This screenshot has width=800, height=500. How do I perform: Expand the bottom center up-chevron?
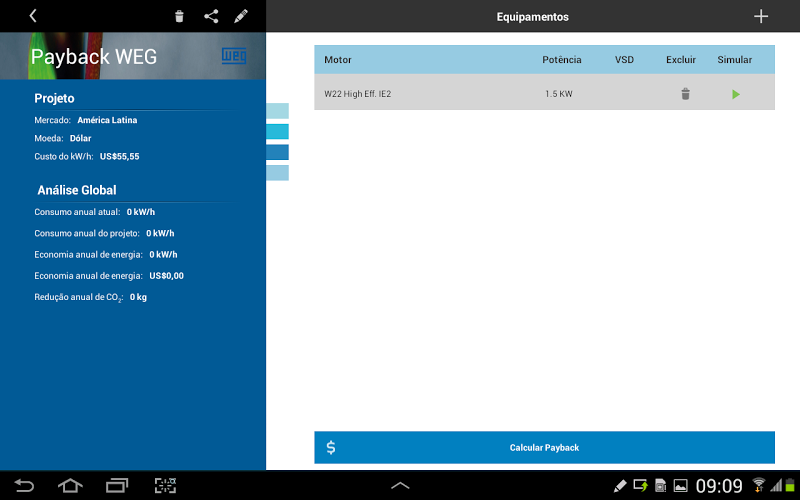click(x=400, y=486)
